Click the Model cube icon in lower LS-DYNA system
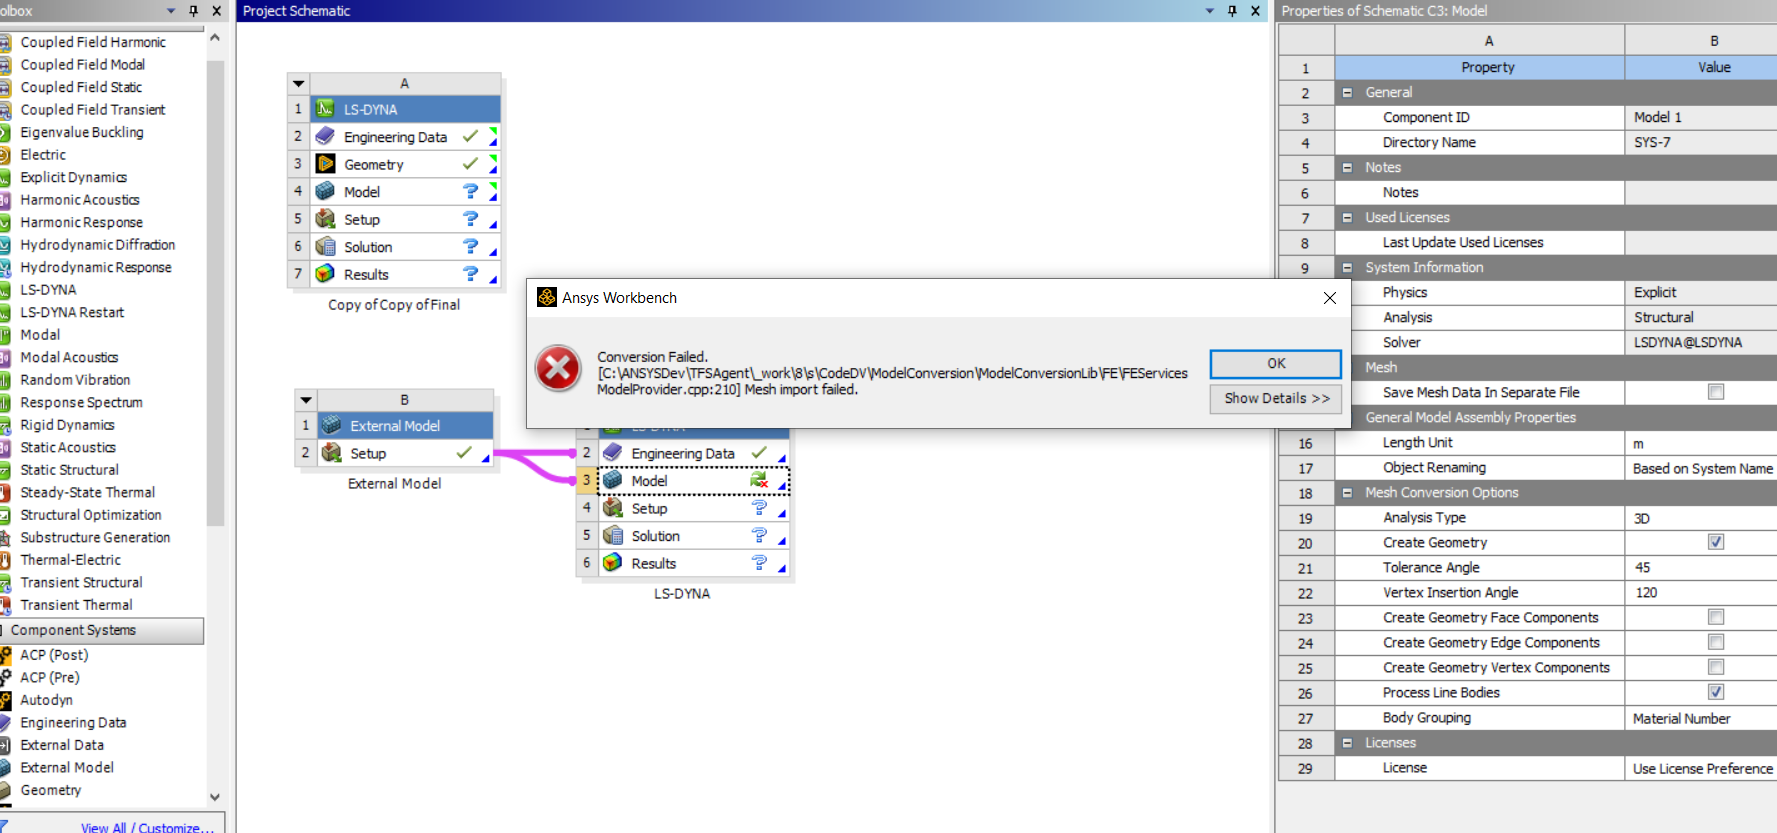The height and width of the screenshot is (833, 1777). pyautogui.click(x=613, y=481)
